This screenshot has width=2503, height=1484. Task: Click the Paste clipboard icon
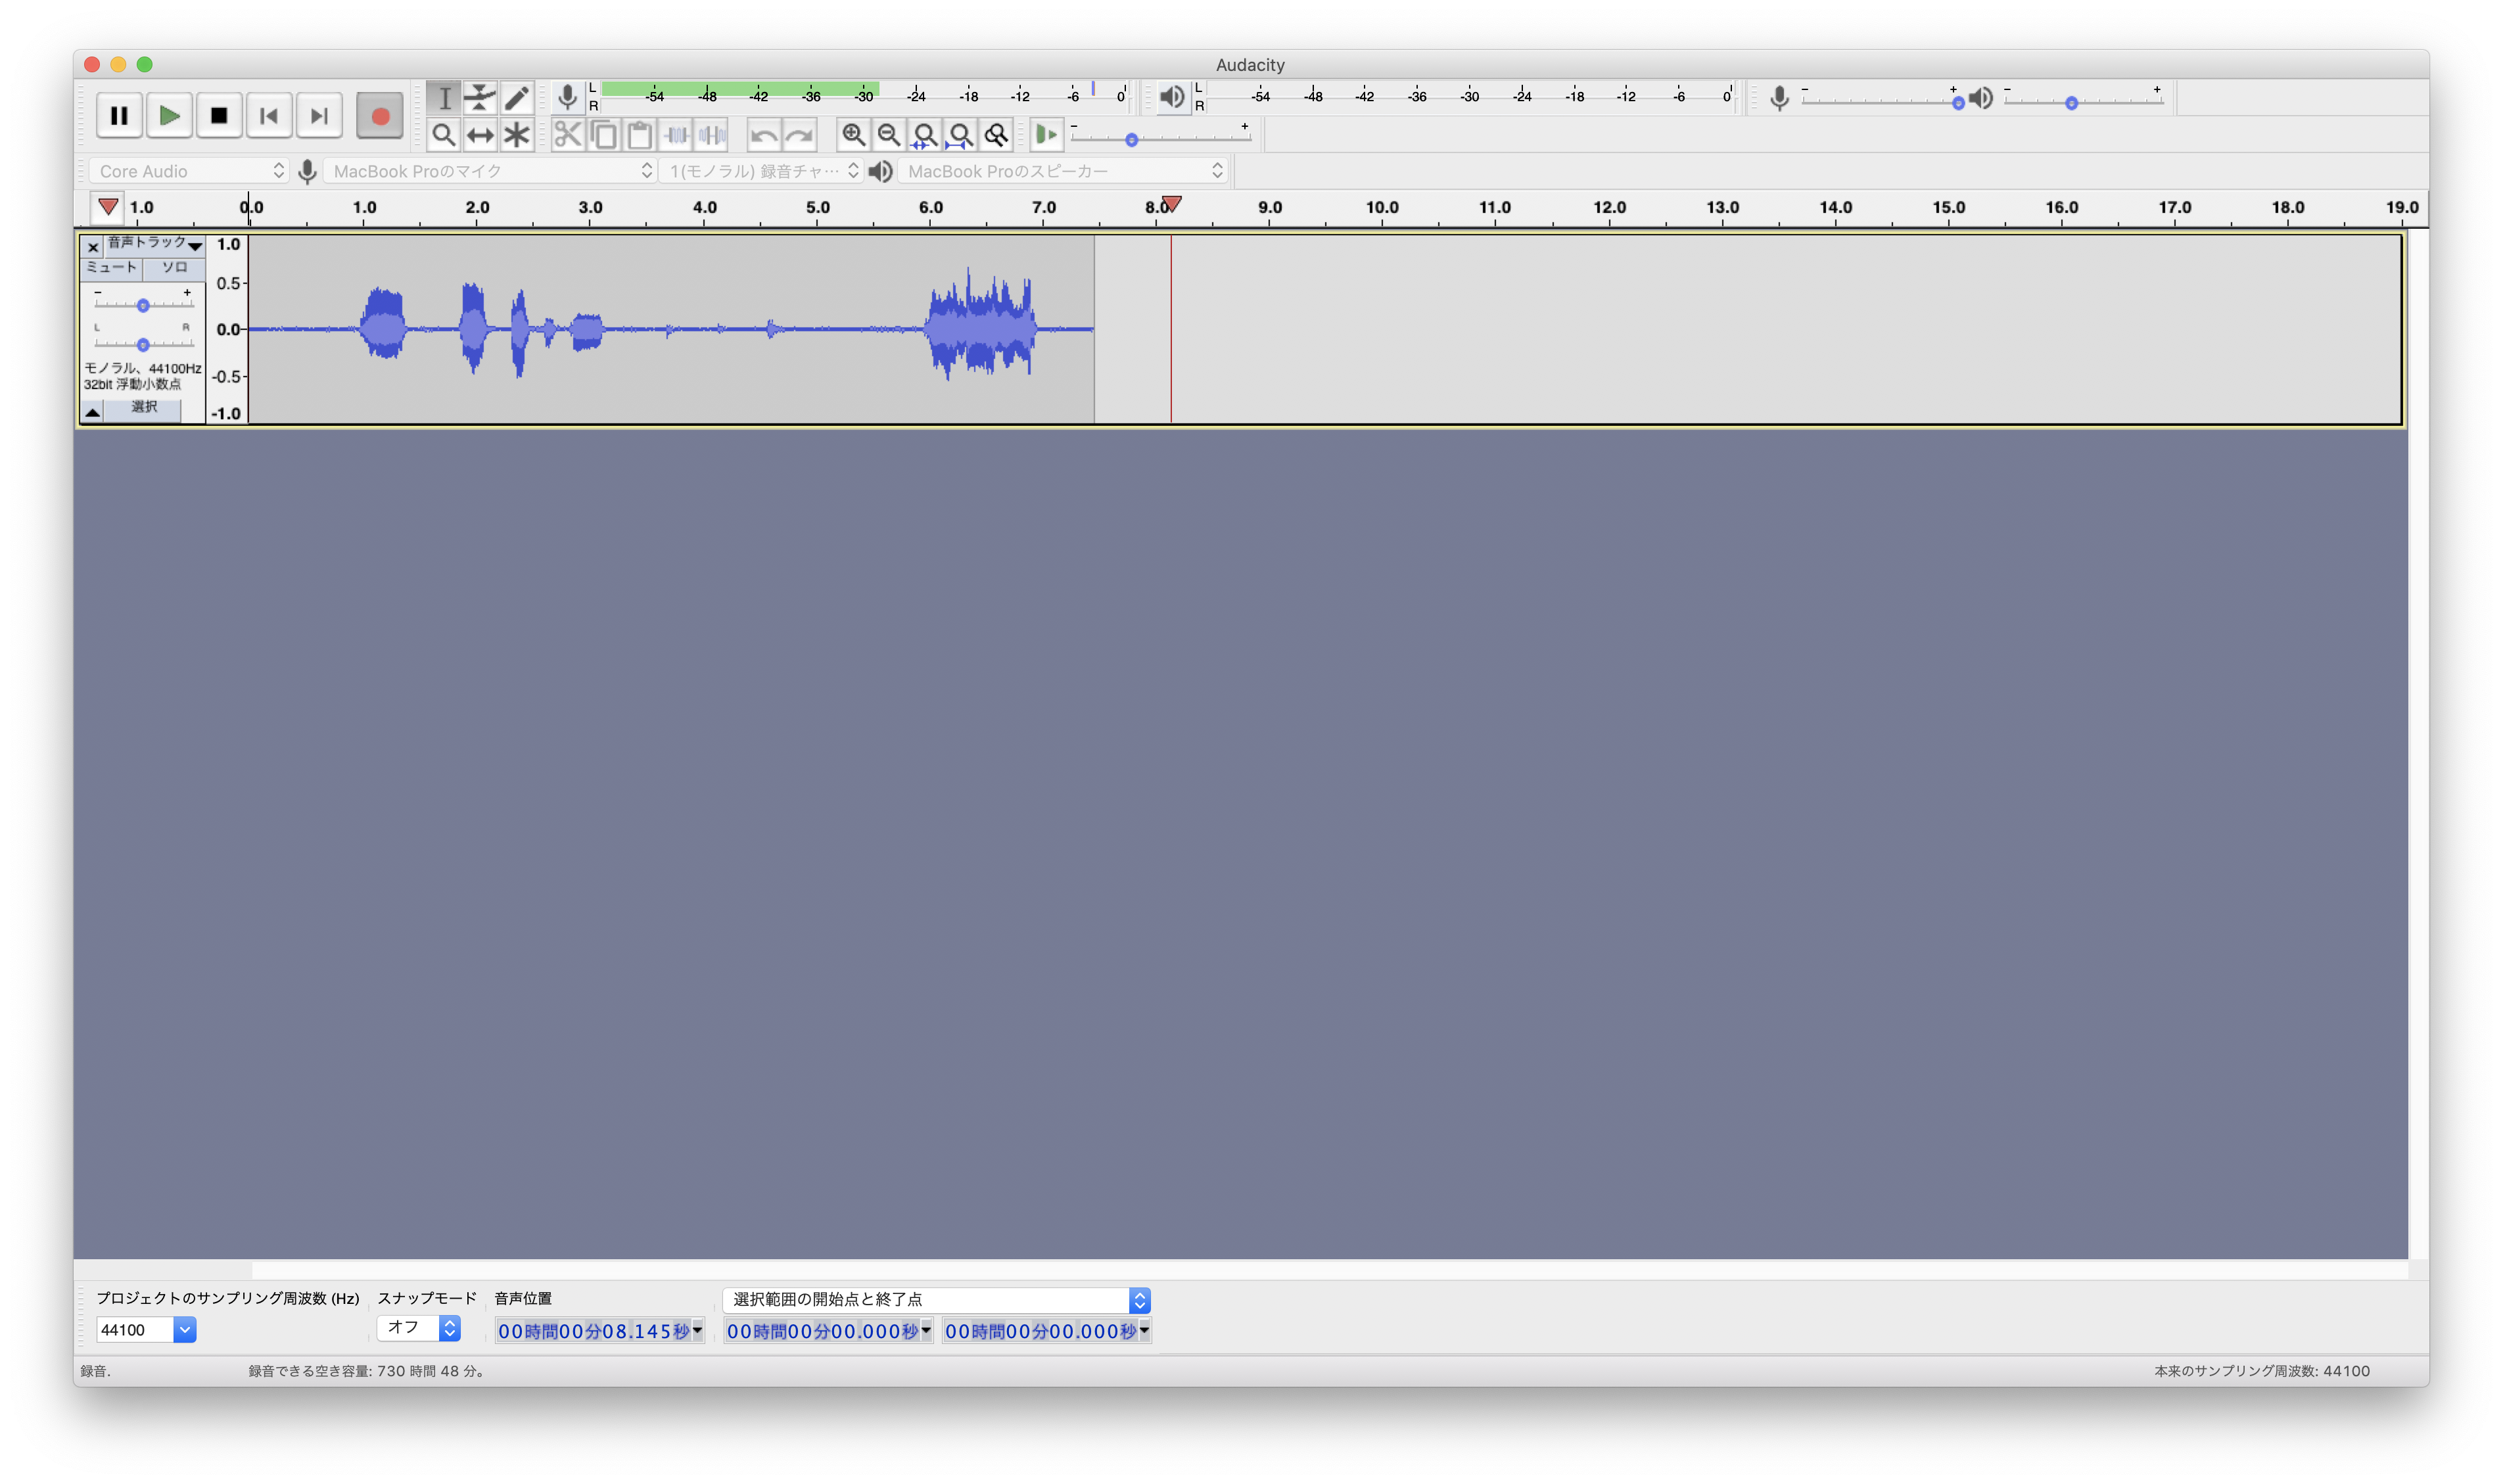[x=640, y=135]
